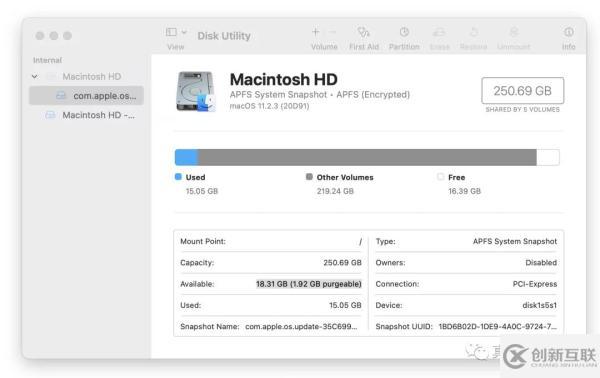Click the 16.39 GB free value

(x=465, y=191)
